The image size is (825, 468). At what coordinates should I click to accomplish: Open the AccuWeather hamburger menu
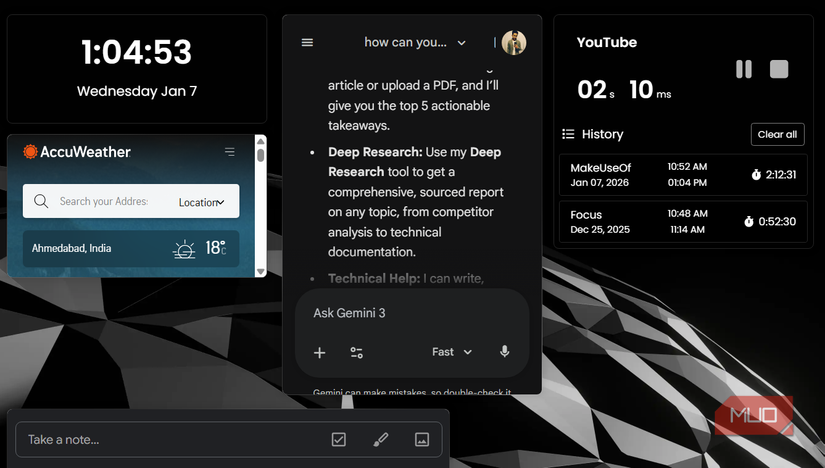pos(229,152)
